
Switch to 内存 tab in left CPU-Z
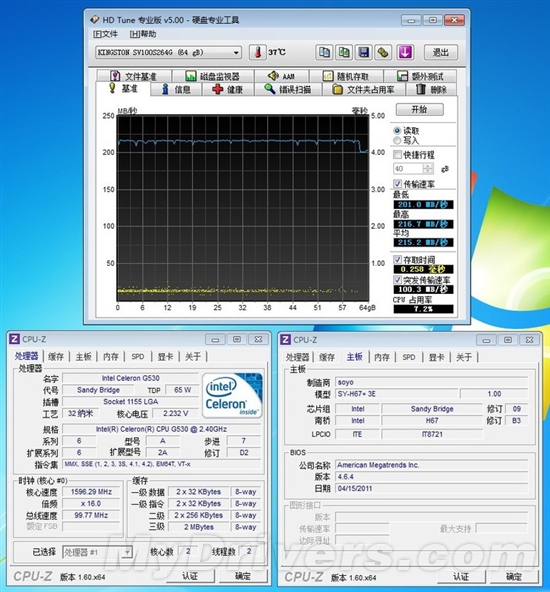coord(111,356)
